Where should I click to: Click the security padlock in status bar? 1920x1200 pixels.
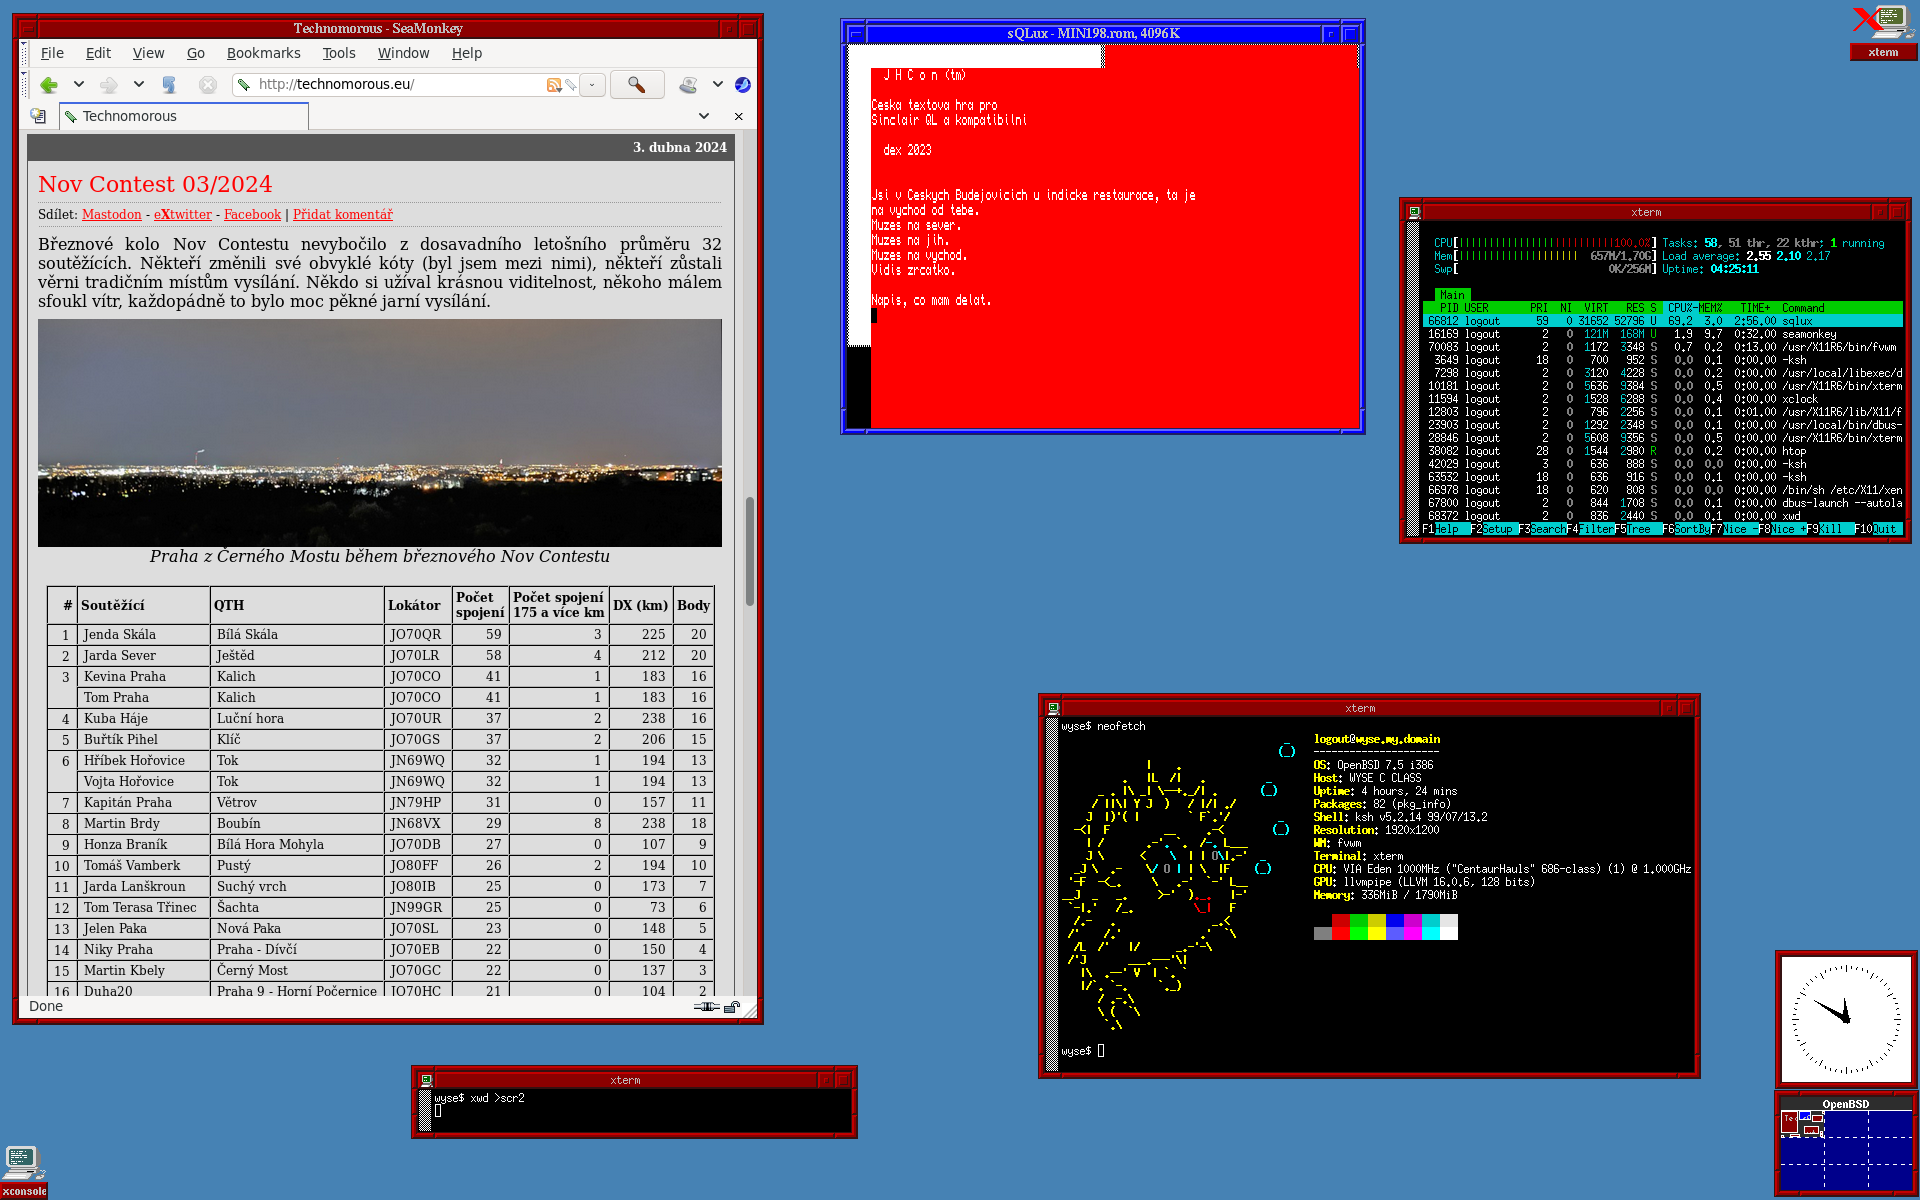pos(731,1007)
